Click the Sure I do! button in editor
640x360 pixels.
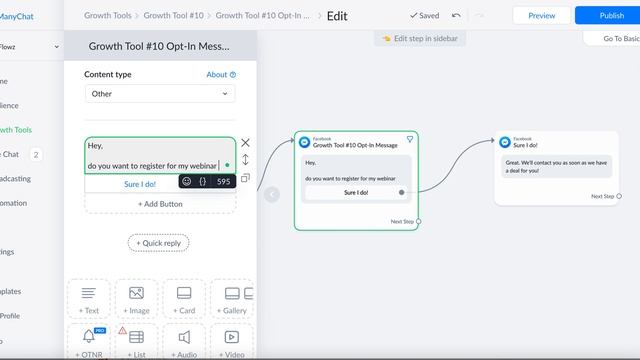[x=140, y=184]
